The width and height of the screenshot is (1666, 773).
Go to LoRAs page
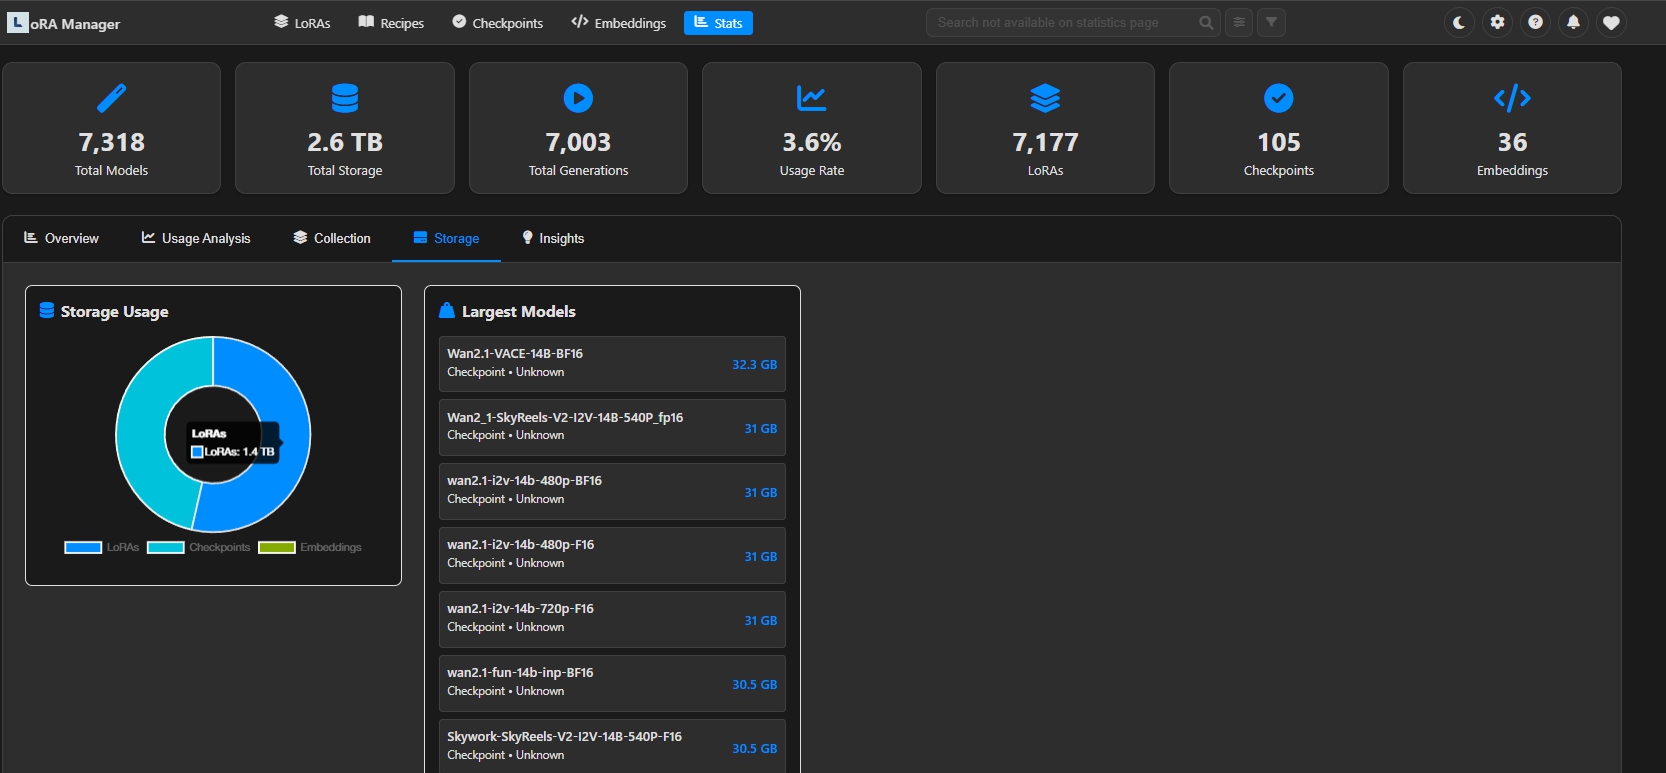[x=302, y=23]
